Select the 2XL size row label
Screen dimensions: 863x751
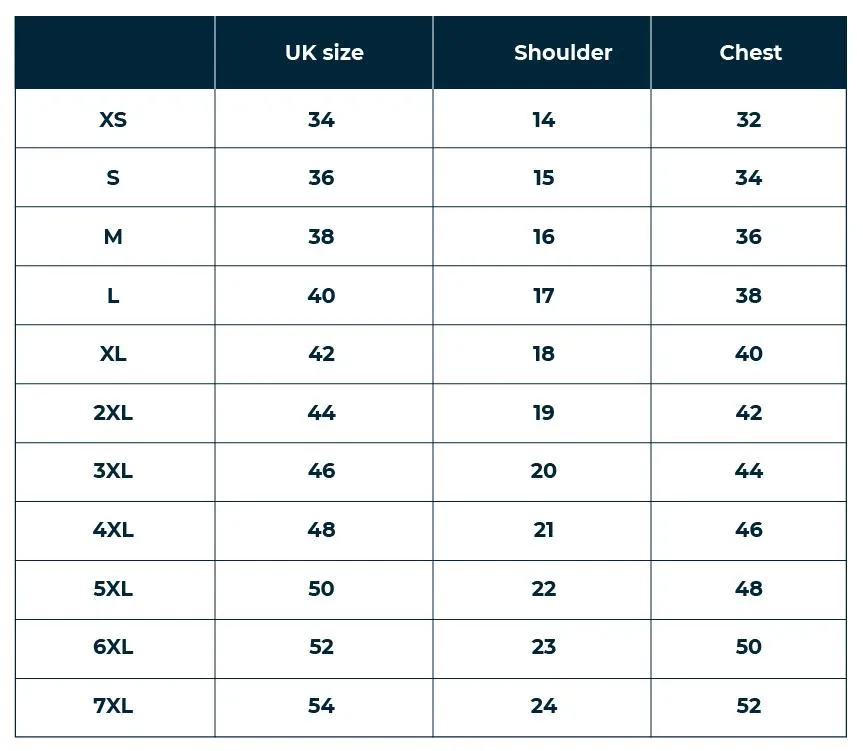point(113,413)
